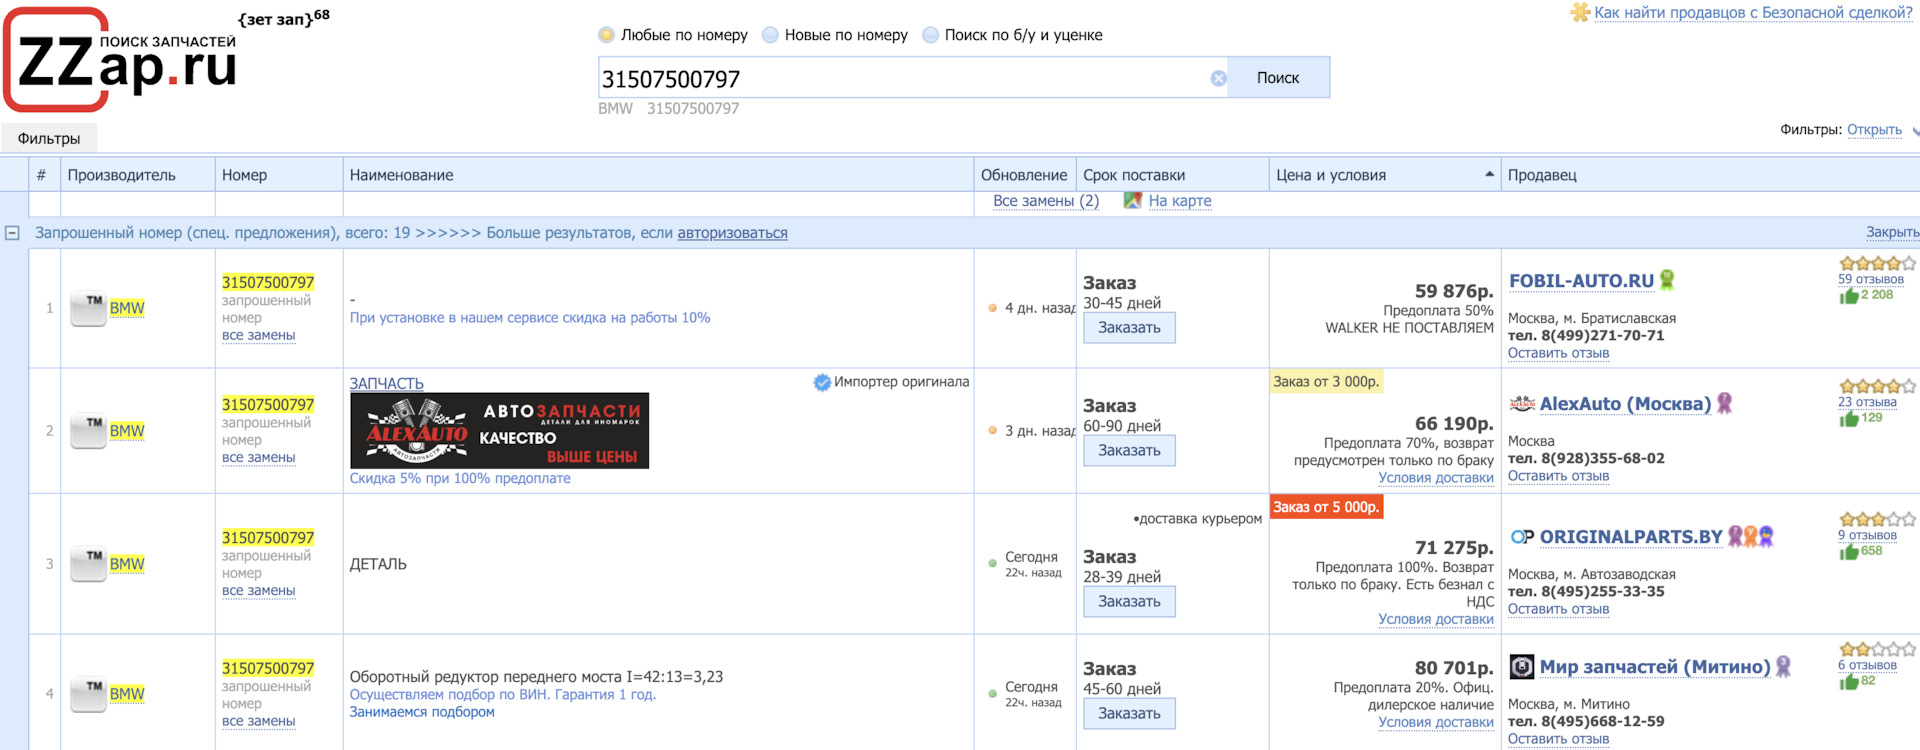Open the Скидка 5% при 100% предоплате link
The image size is (1920, 750).
coord(460,478)
